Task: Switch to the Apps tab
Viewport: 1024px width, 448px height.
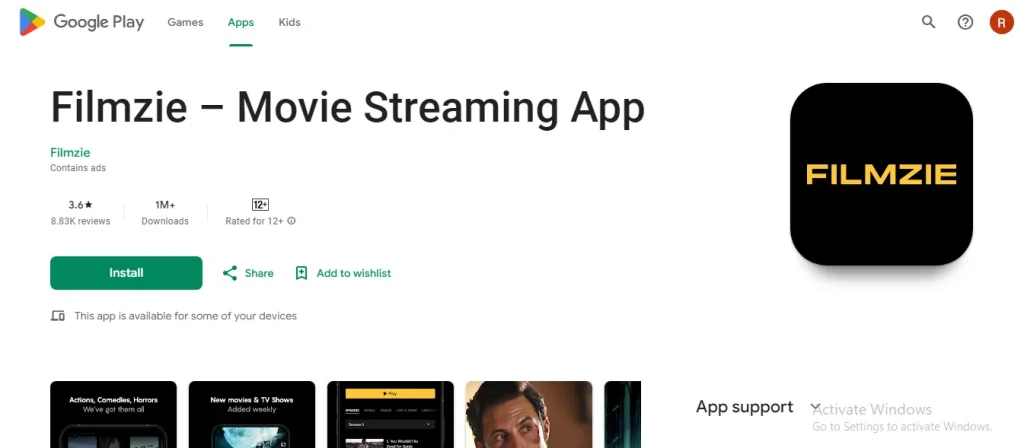Action: pos(241,22)
